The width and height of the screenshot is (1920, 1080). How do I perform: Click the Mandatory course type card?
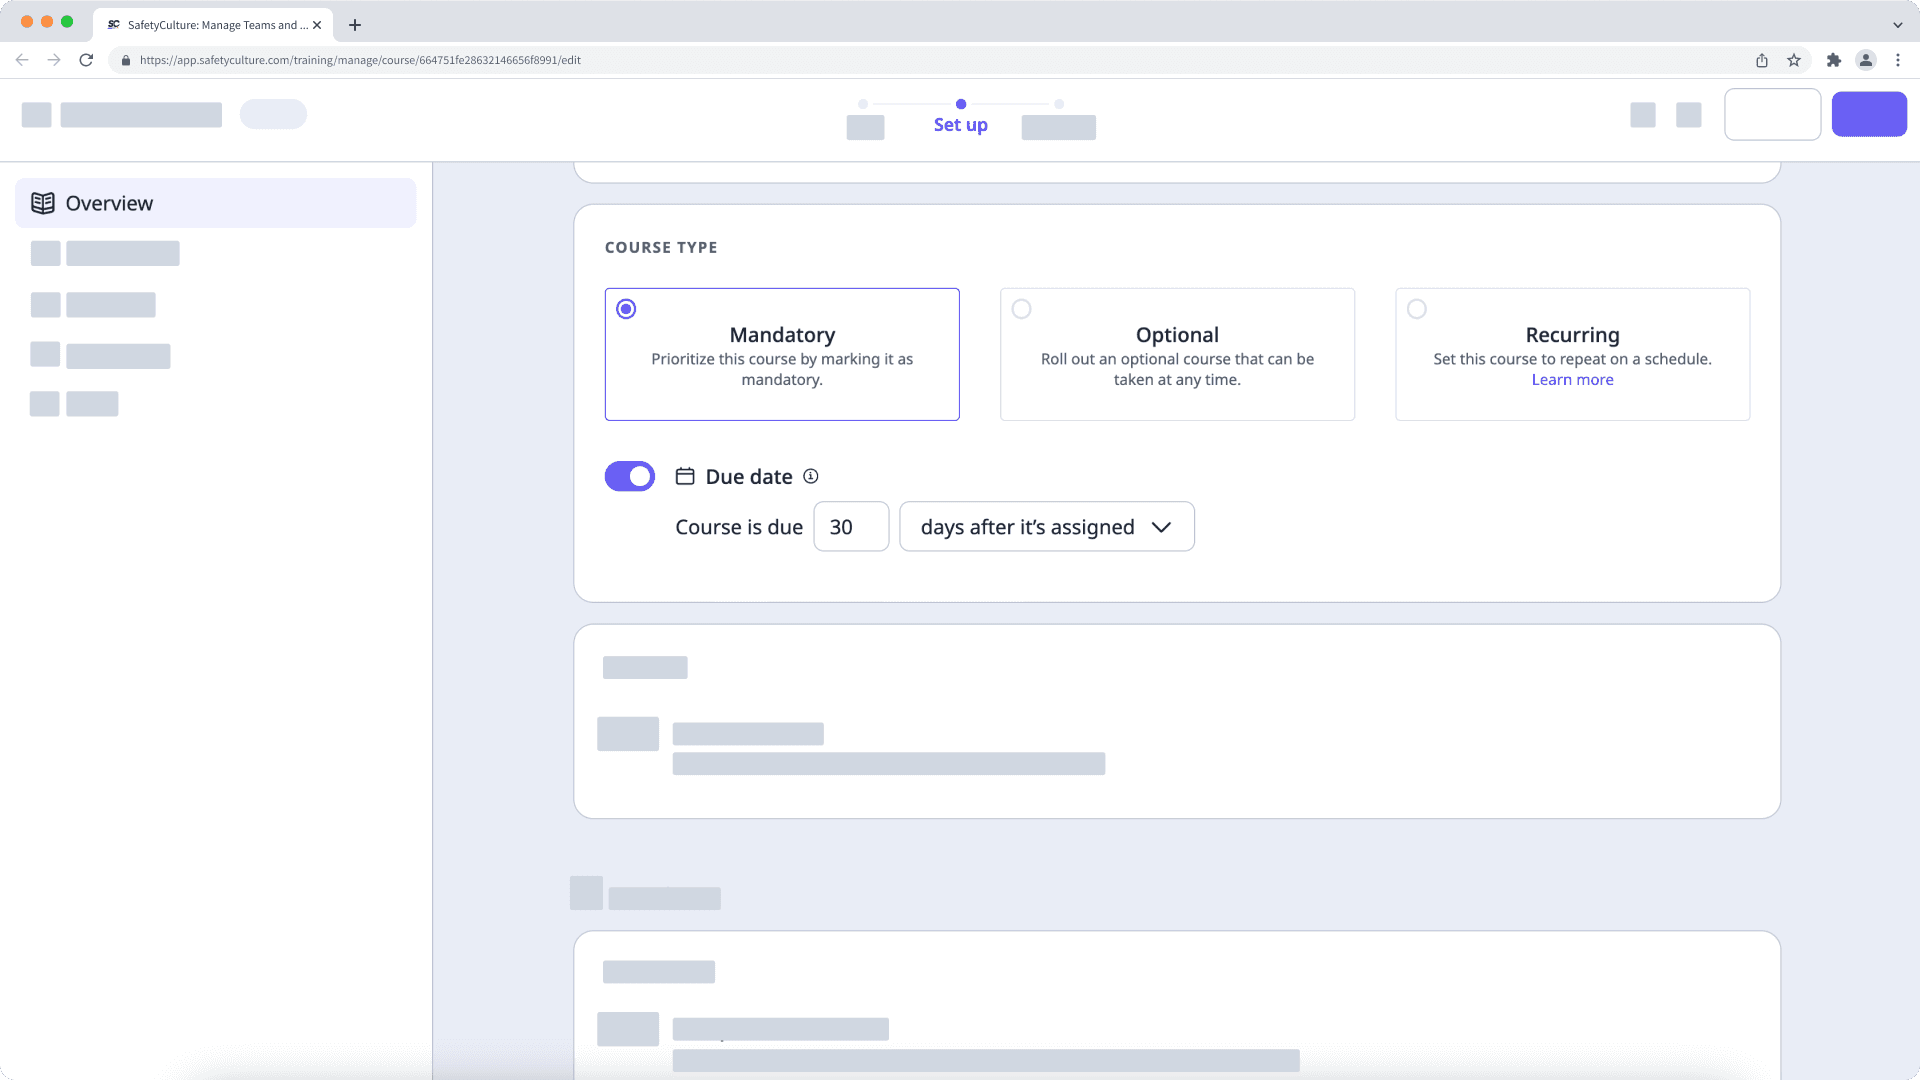(782, 354)
